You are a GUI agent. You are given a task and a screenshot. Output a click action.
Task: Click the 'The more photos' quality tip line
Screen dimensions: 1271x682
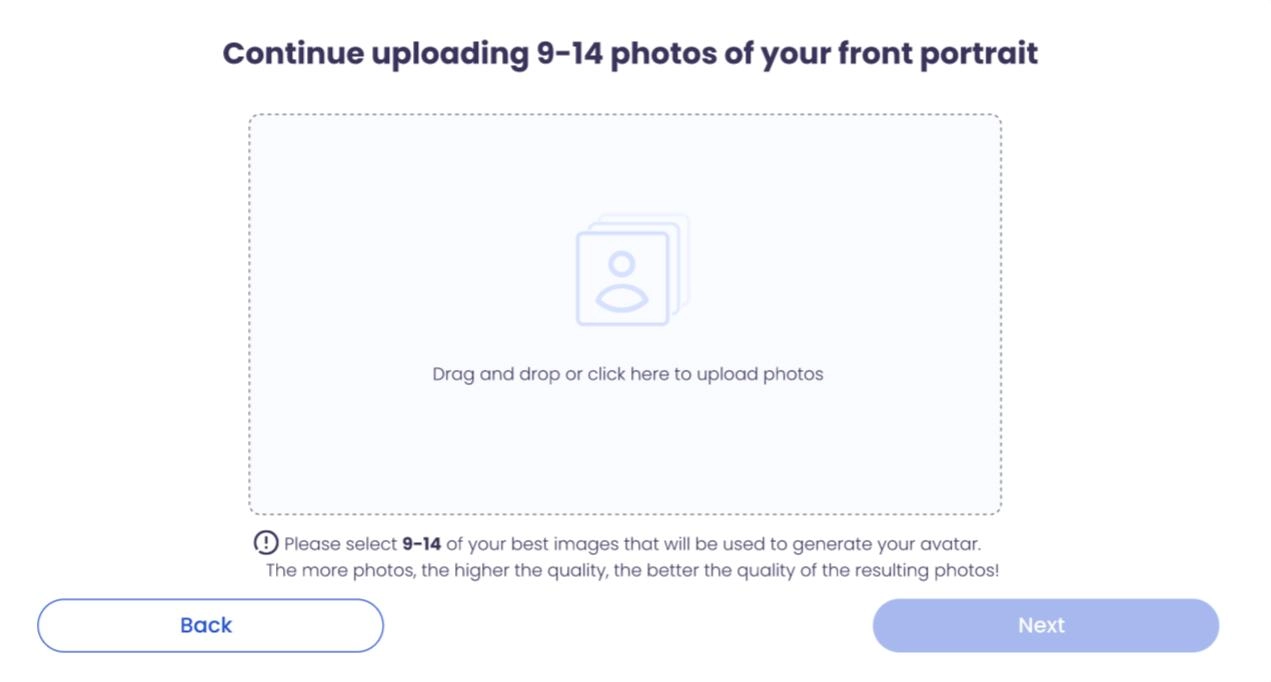click(x=632, y=570)
